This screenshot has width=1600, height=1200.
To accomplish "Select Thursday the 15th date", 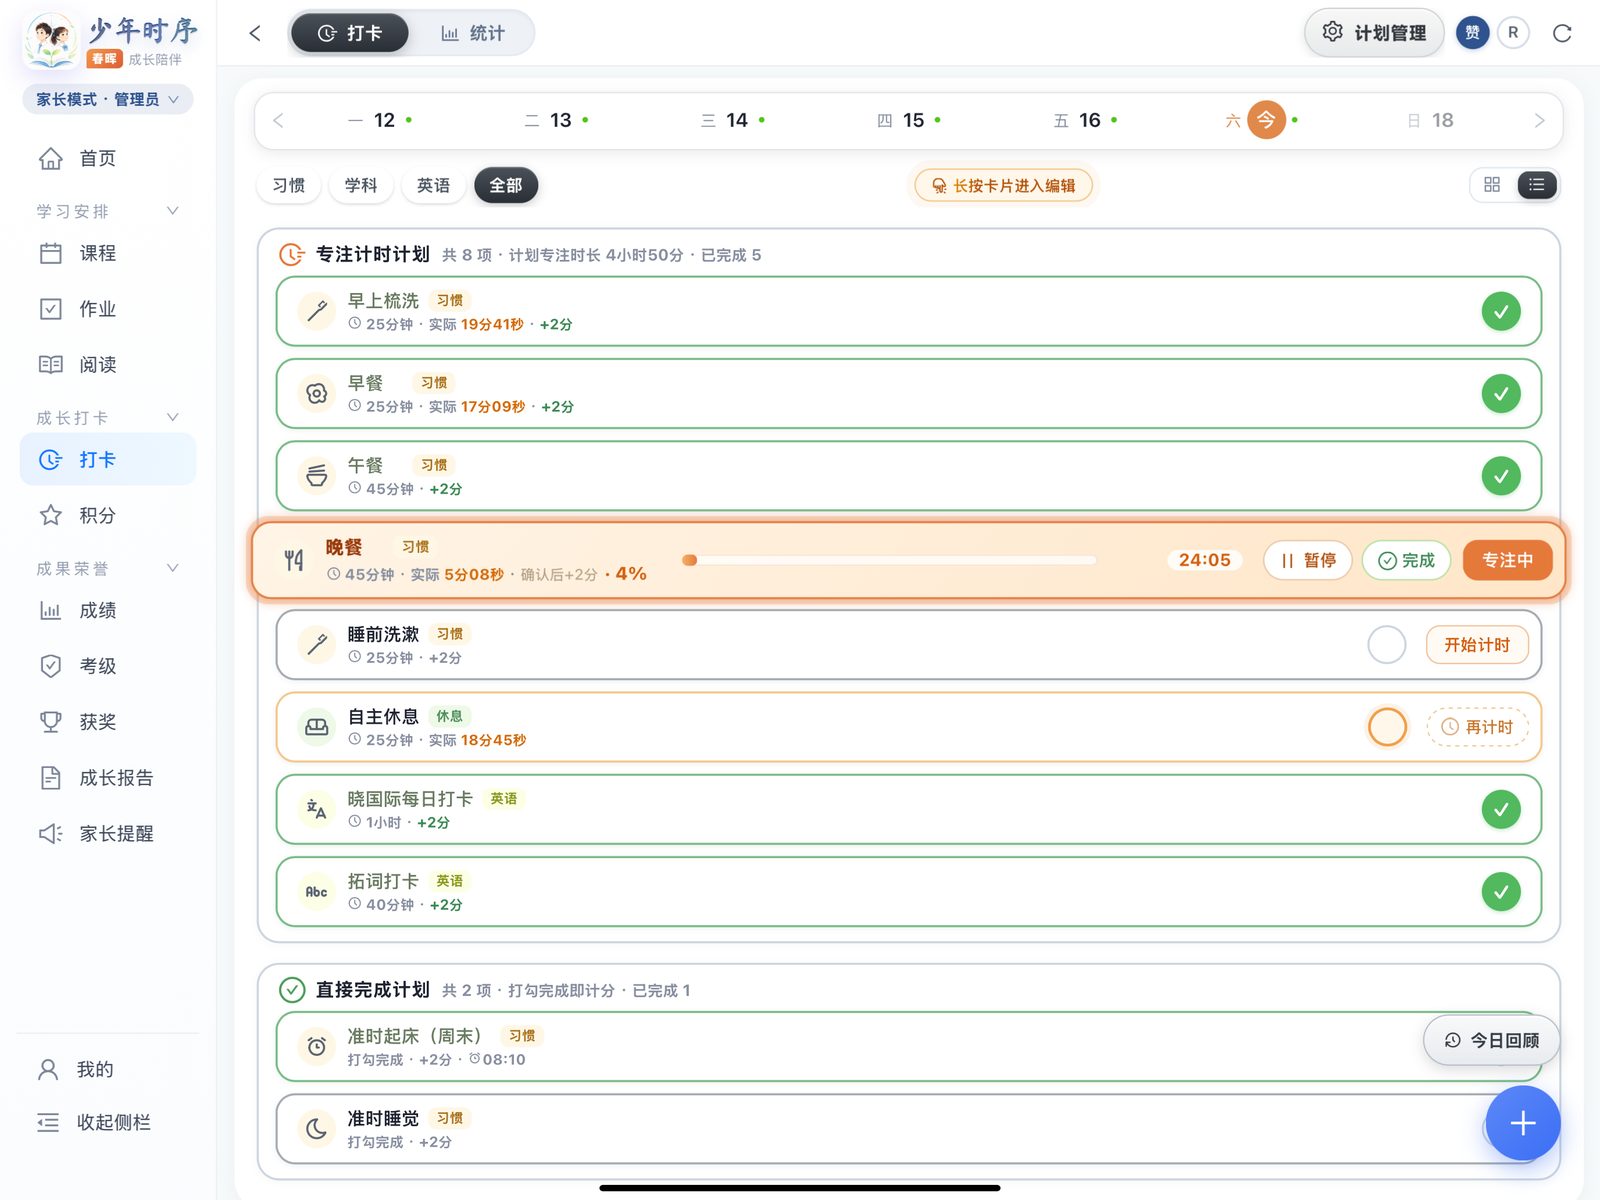I will [x=909, y=121].
